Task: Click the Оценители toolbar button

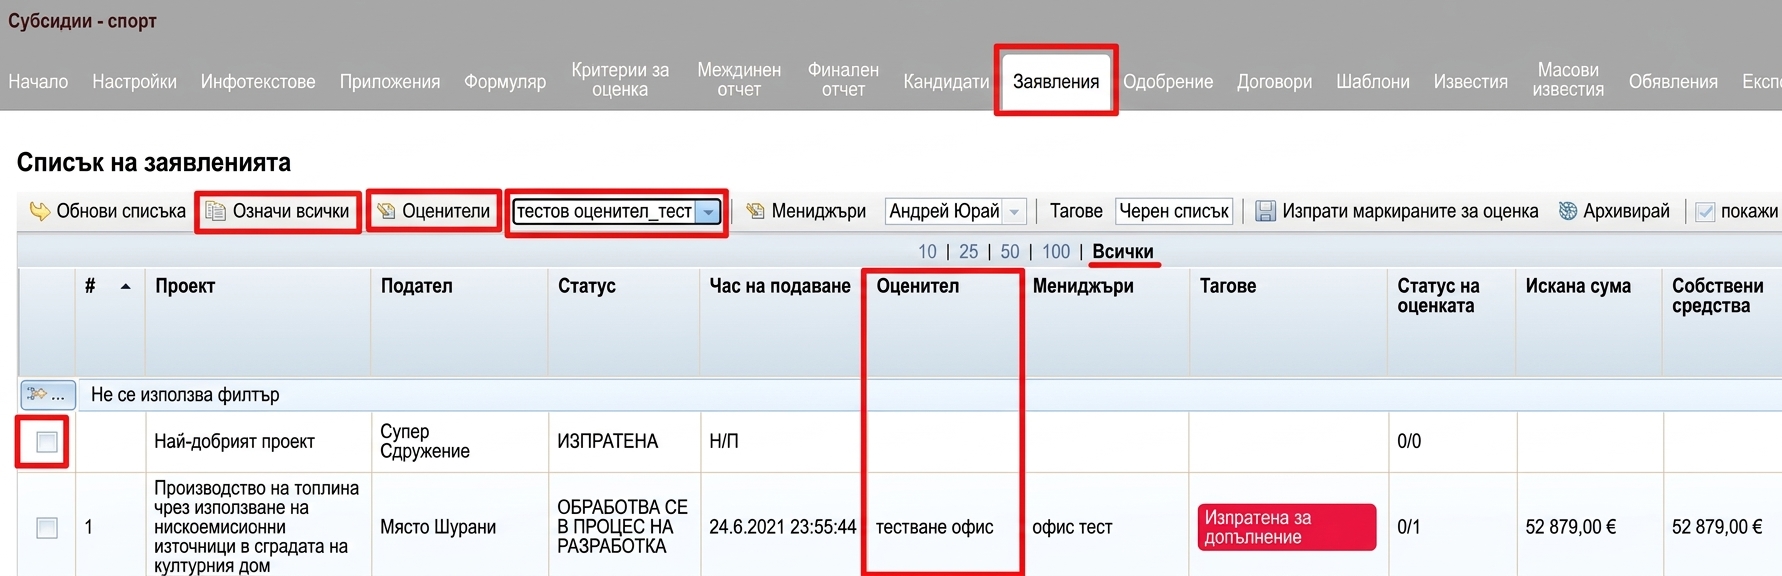Action: [x=434, y=211]
